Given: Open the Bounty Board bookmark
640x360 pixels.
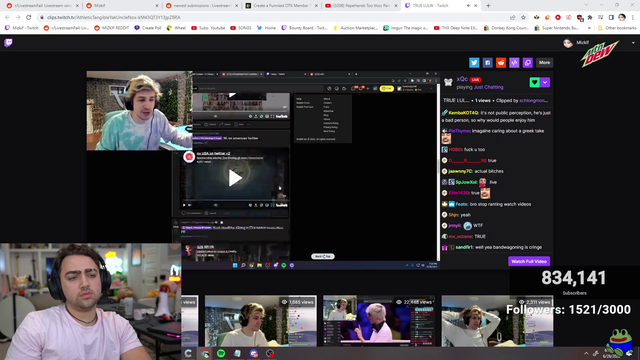Looking at the screenshot, I should 304,28.
